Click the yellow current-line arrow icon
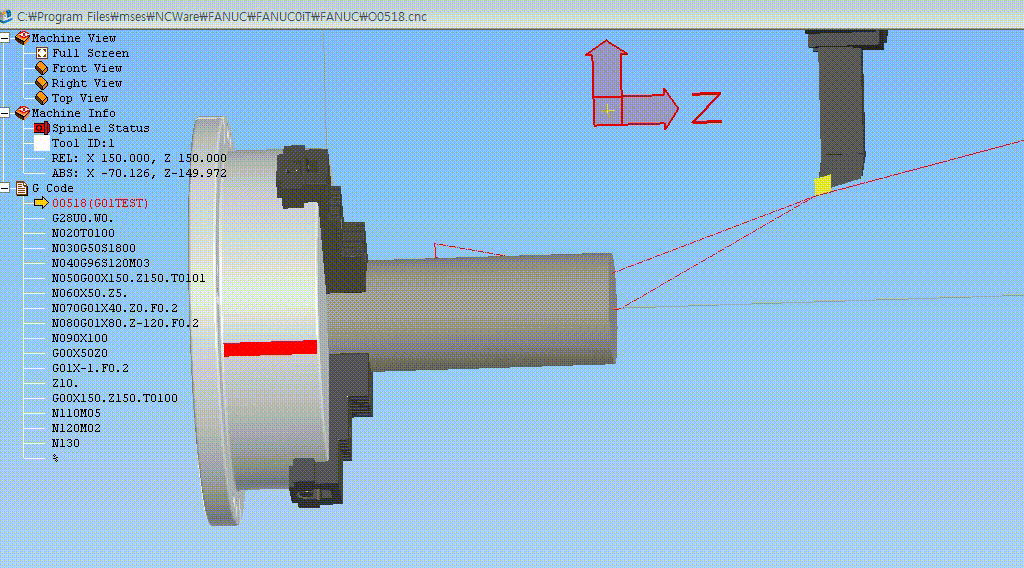The height and width of the screenshot is (568, 1024). [41, 203]
